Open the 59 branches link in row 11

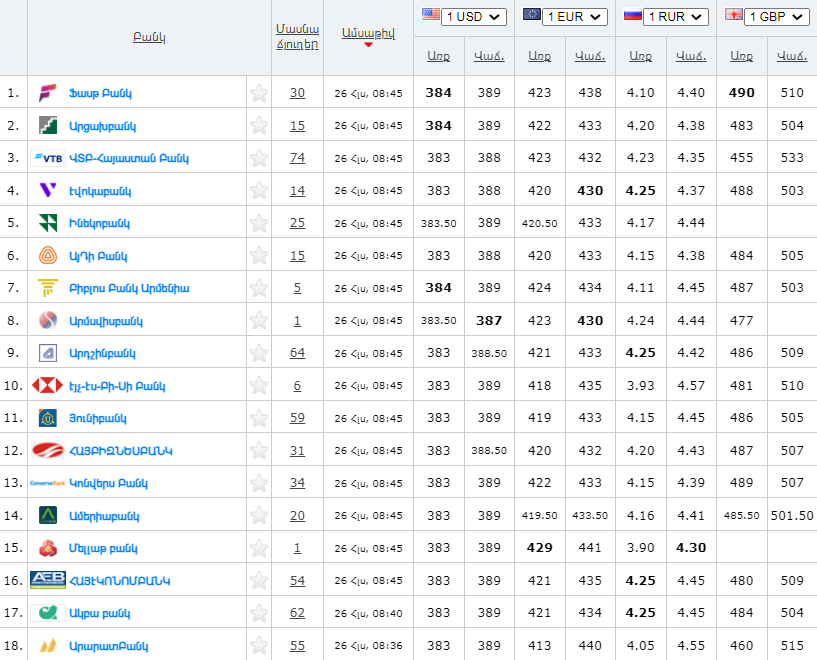pos(298,418)
